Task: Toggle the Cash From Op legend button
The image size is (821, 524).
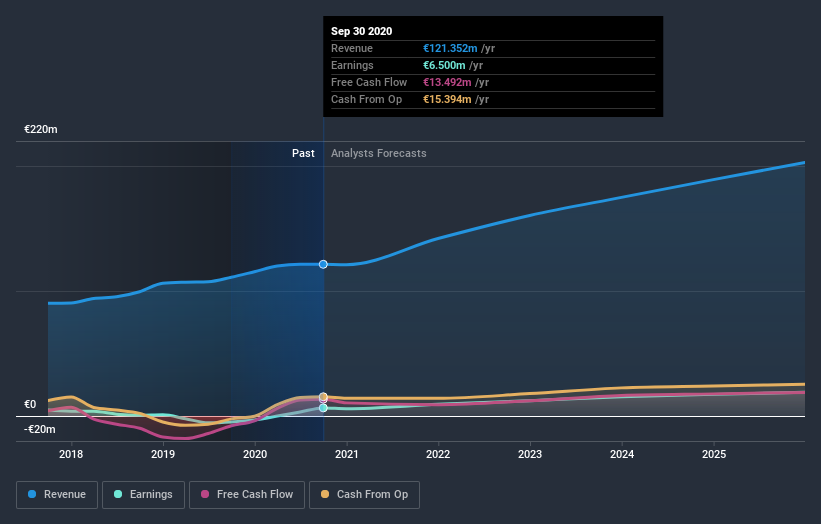Action: [364, 495]
